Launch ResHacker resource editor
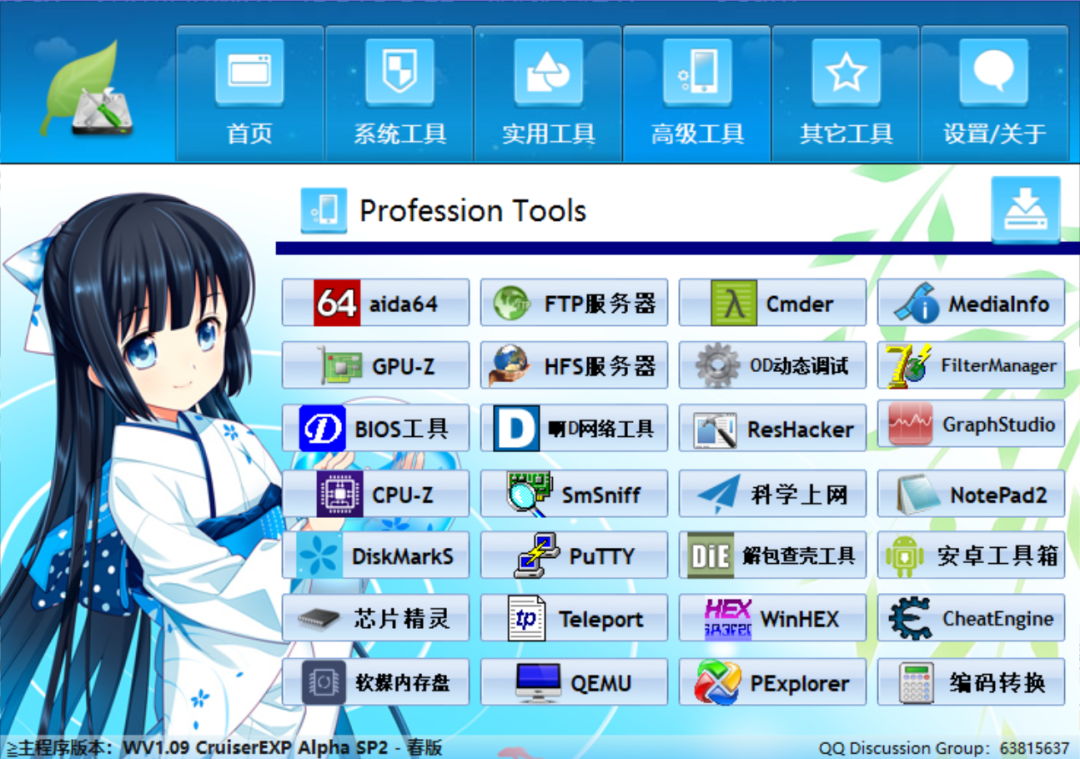Viewport: 1080px width, 759px height. [772, 428]
